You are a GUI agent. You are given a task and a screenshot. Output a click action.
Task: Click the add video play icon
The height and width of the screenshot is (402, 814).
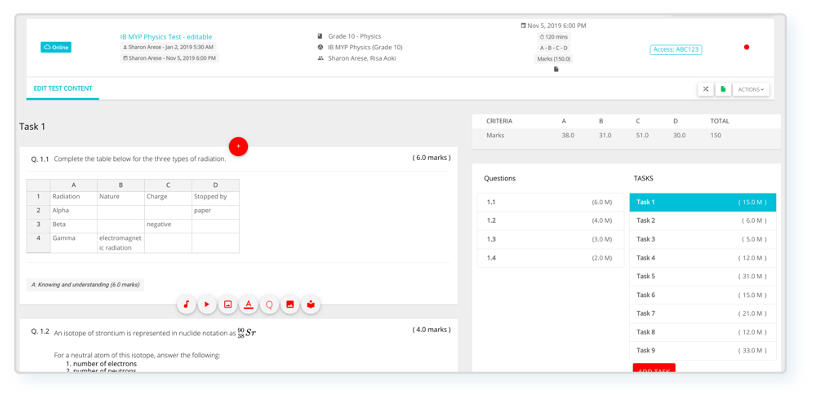pos(207,304)
